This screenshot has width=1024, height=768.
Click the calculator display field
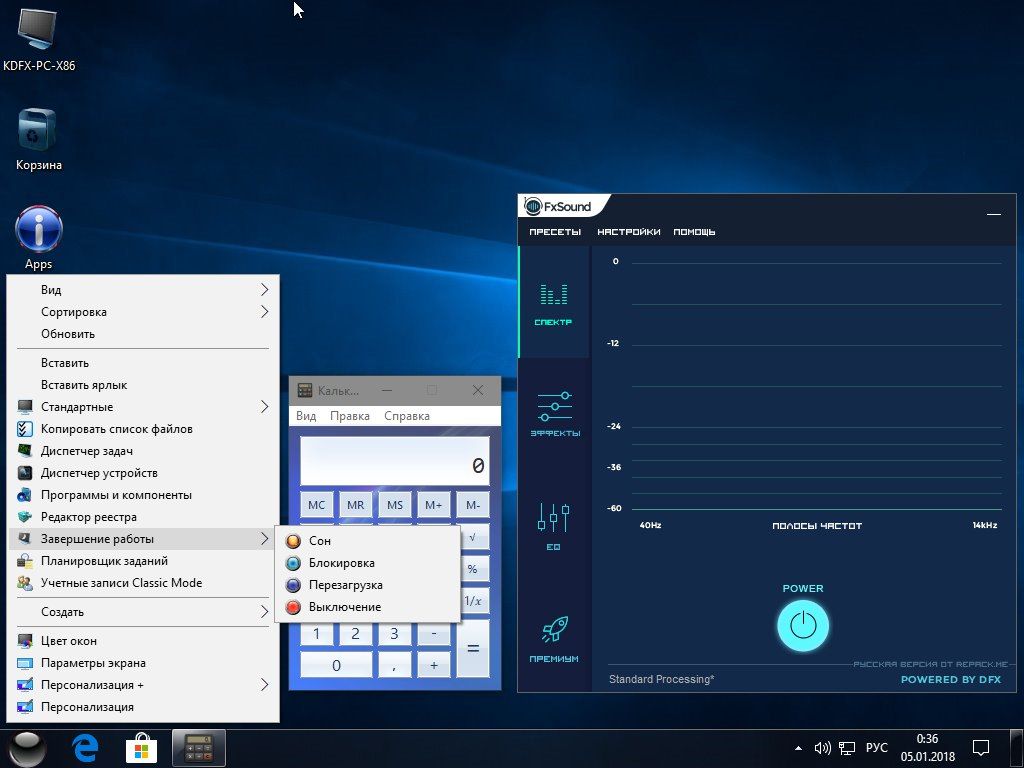395,462
